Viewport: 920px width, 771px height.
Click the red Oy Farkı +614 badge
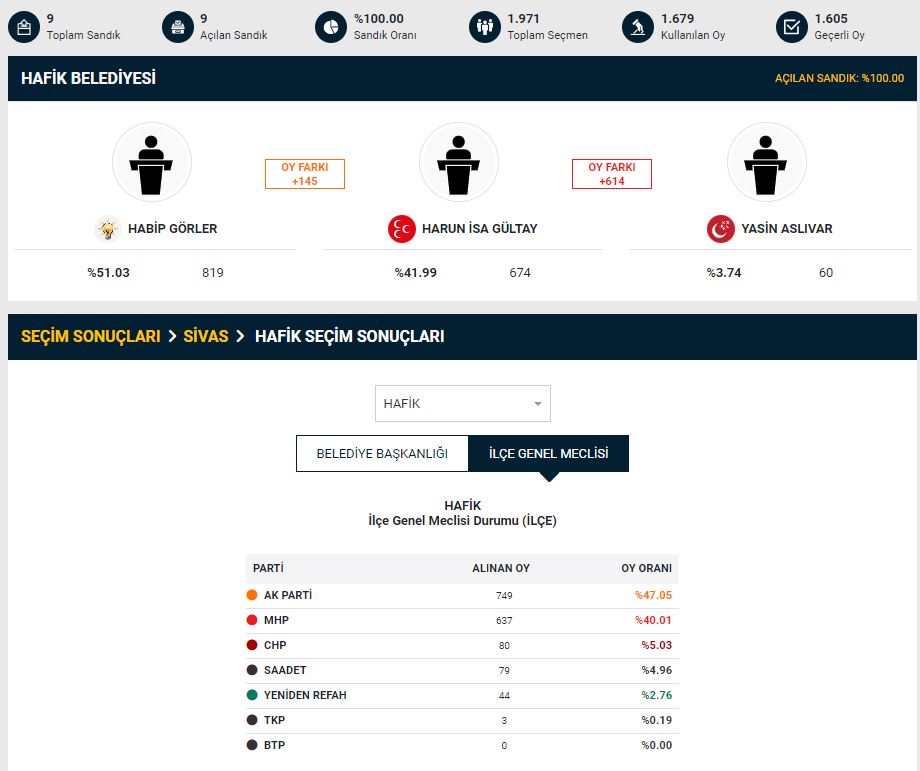click(611, 174)
